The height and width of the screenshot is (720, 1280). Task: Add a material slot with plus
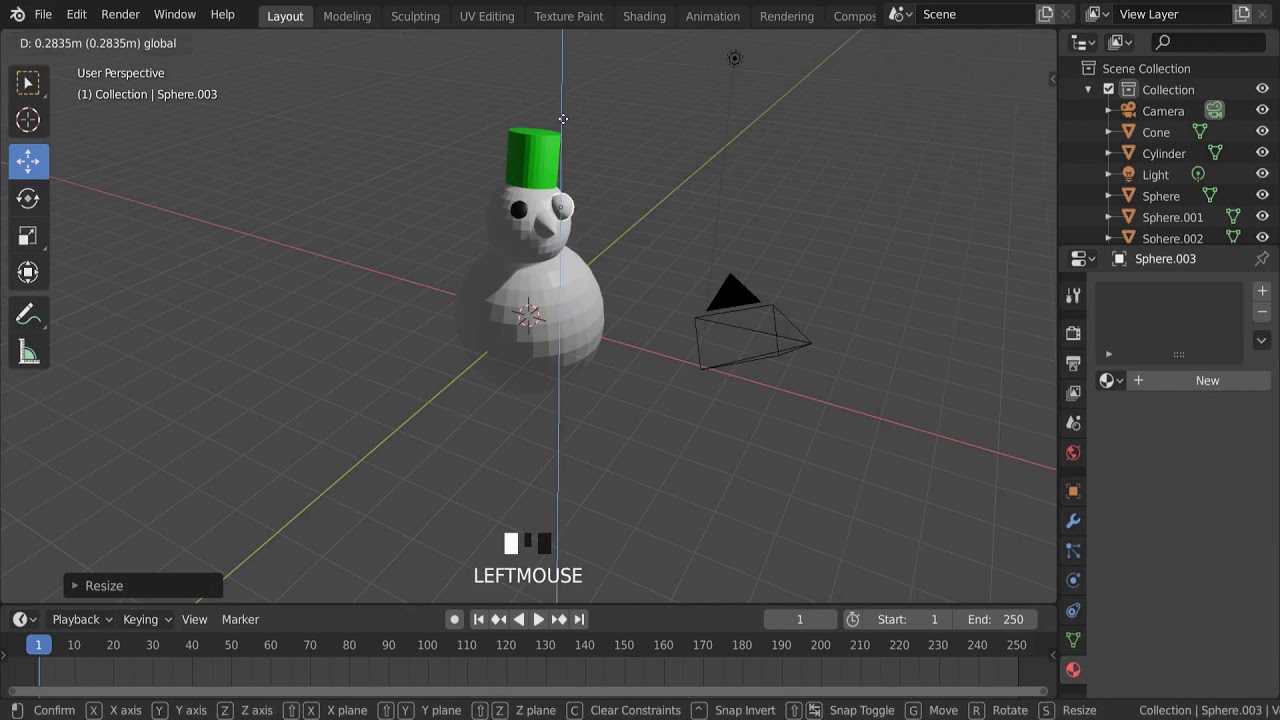[x=1262, y=291]
